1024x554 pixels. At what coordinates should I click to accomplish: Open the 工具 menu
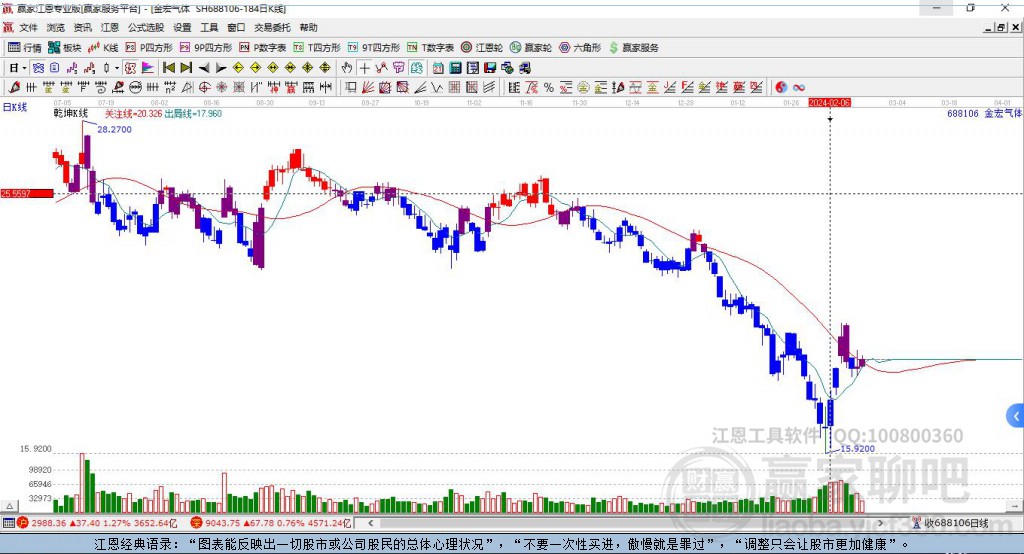click(x=209, y=27)
